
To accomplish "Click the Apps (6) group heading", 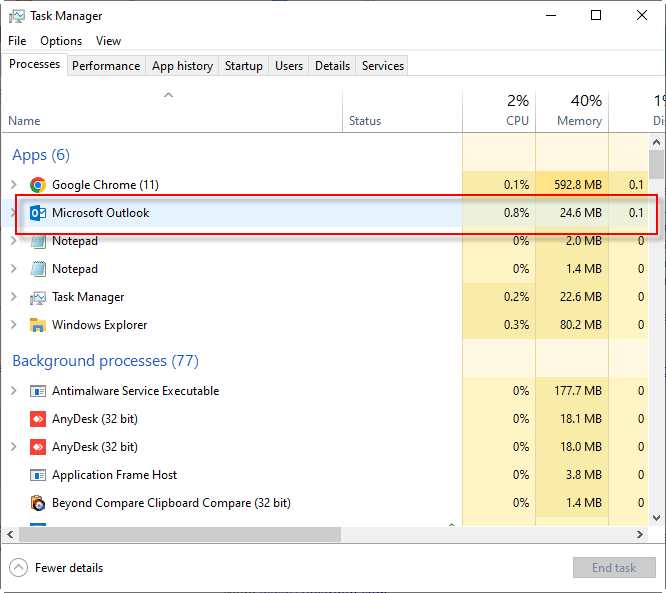I will [41, 155].
